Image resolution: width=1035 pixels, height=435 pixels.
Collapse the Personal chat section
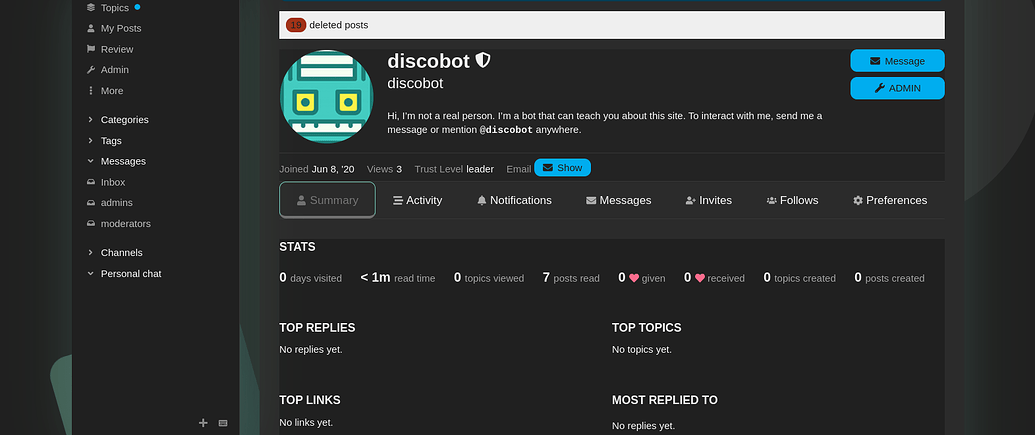(130, 274)
